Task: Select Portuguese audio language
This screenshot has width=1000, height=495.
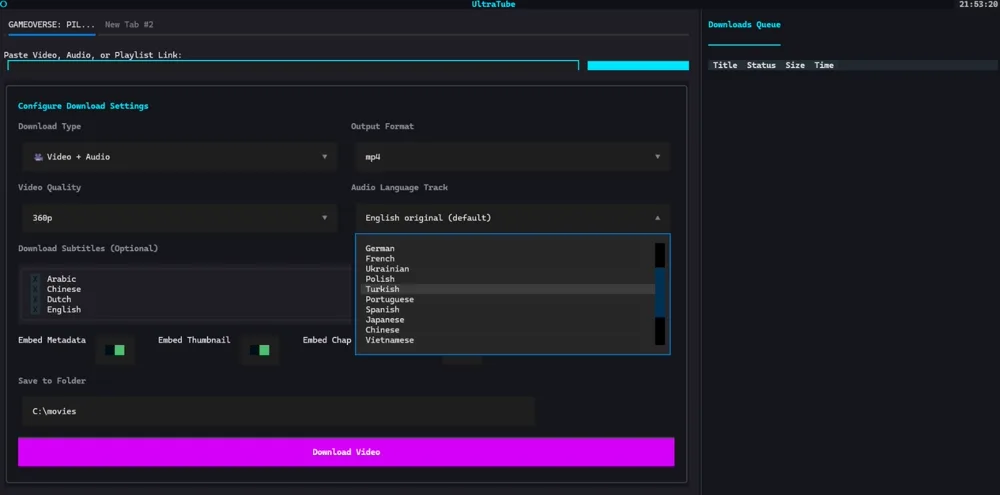Action: (x=508, y=300)
